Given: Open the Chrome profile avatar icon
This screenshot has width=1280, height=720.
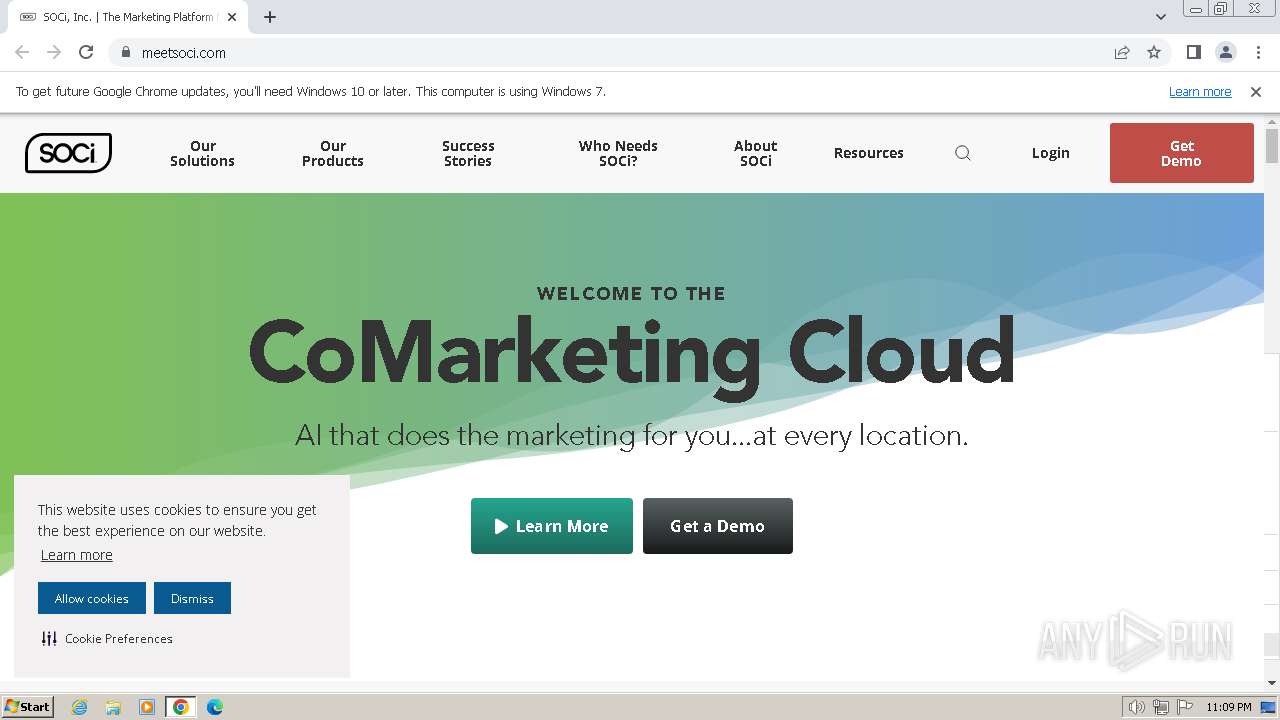Looking at the screenshot, I should click(x=1225, y=52).
